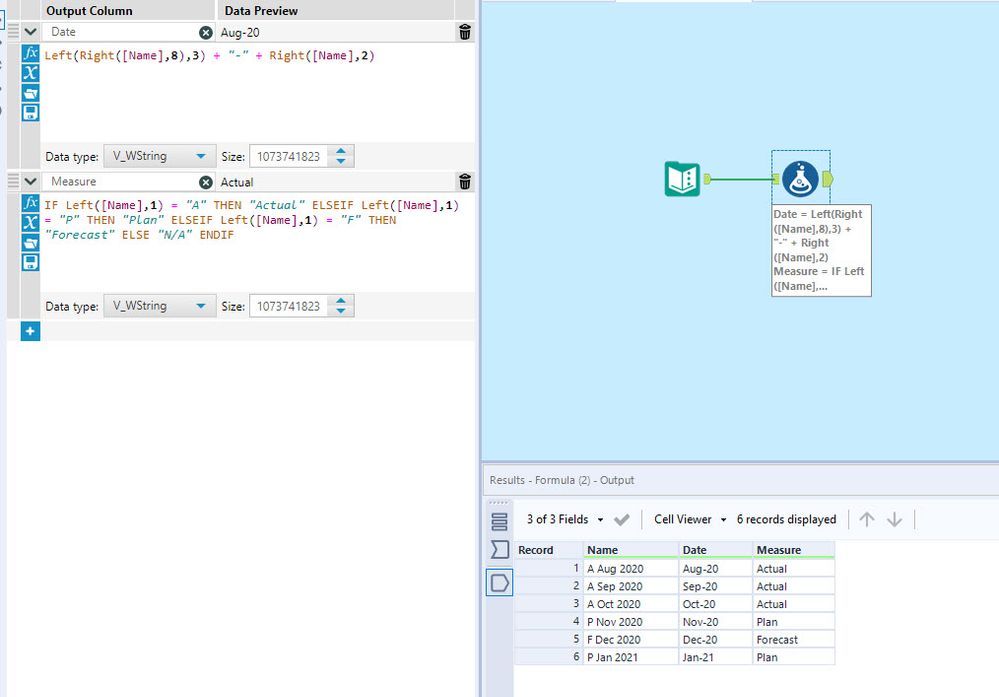
Task: Show results messages list icon
Action: click(x=500, y=522)
